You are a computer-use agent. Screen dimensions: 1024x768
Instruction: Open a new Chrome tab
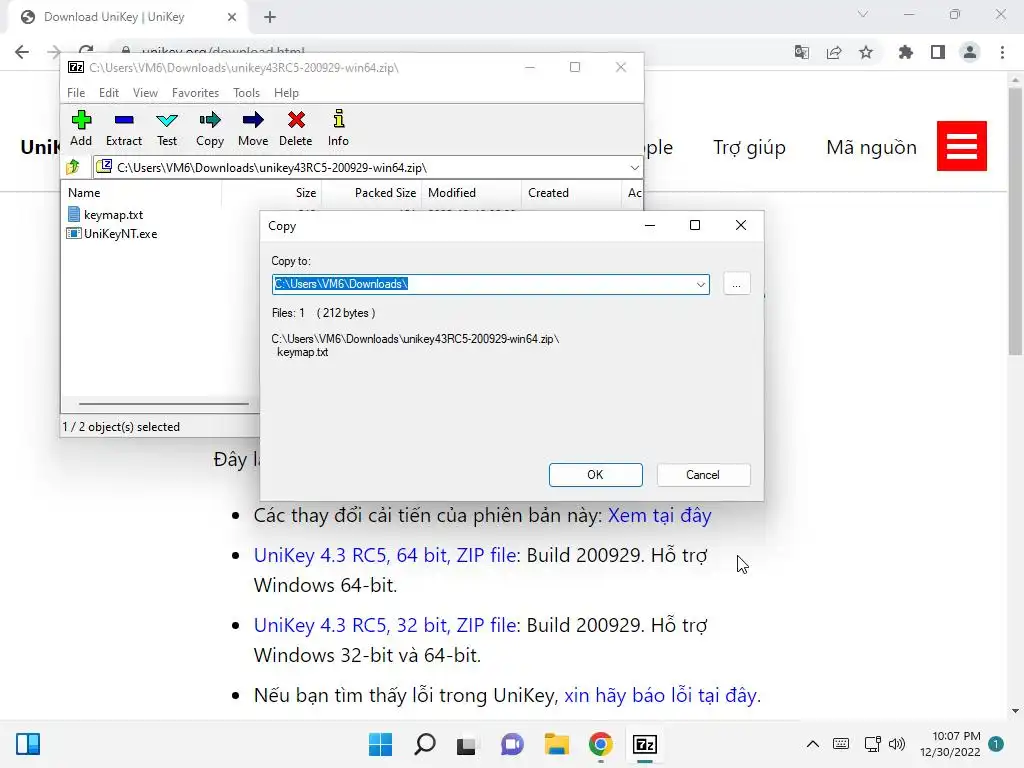270,17
